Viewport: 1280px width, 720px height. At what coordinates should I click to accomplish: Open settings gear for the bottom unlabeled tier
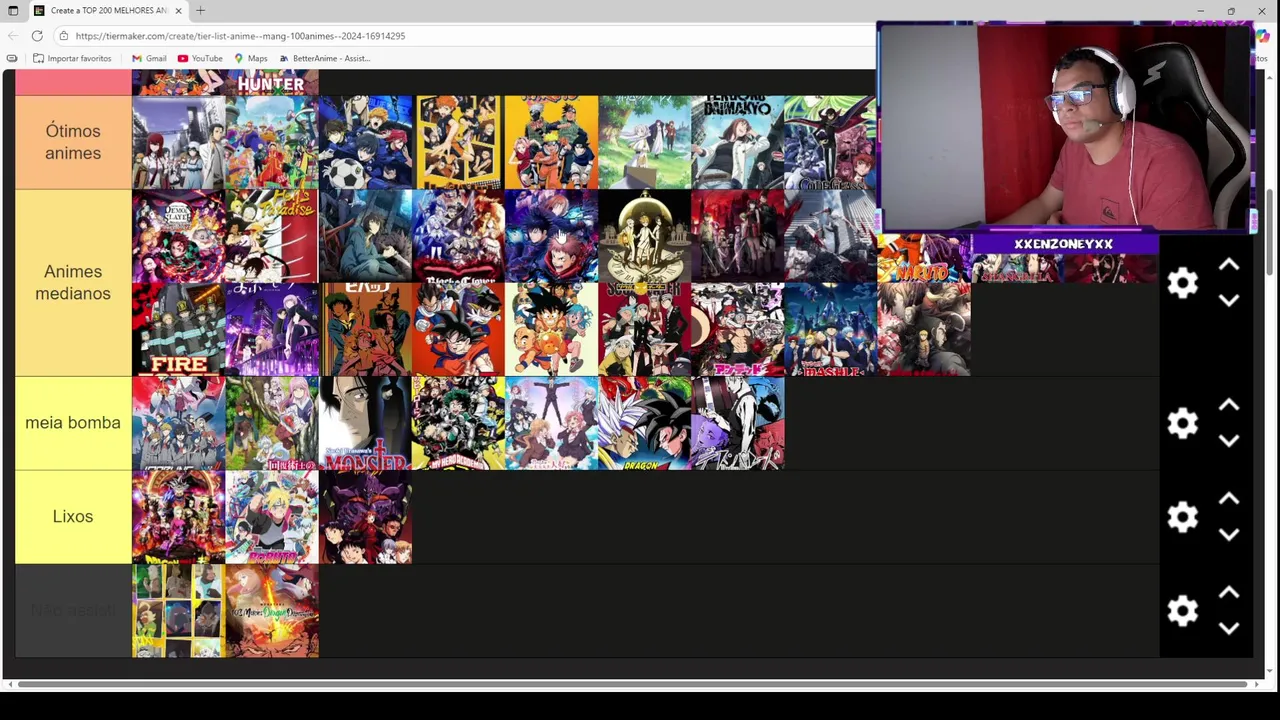point(1183,611)
